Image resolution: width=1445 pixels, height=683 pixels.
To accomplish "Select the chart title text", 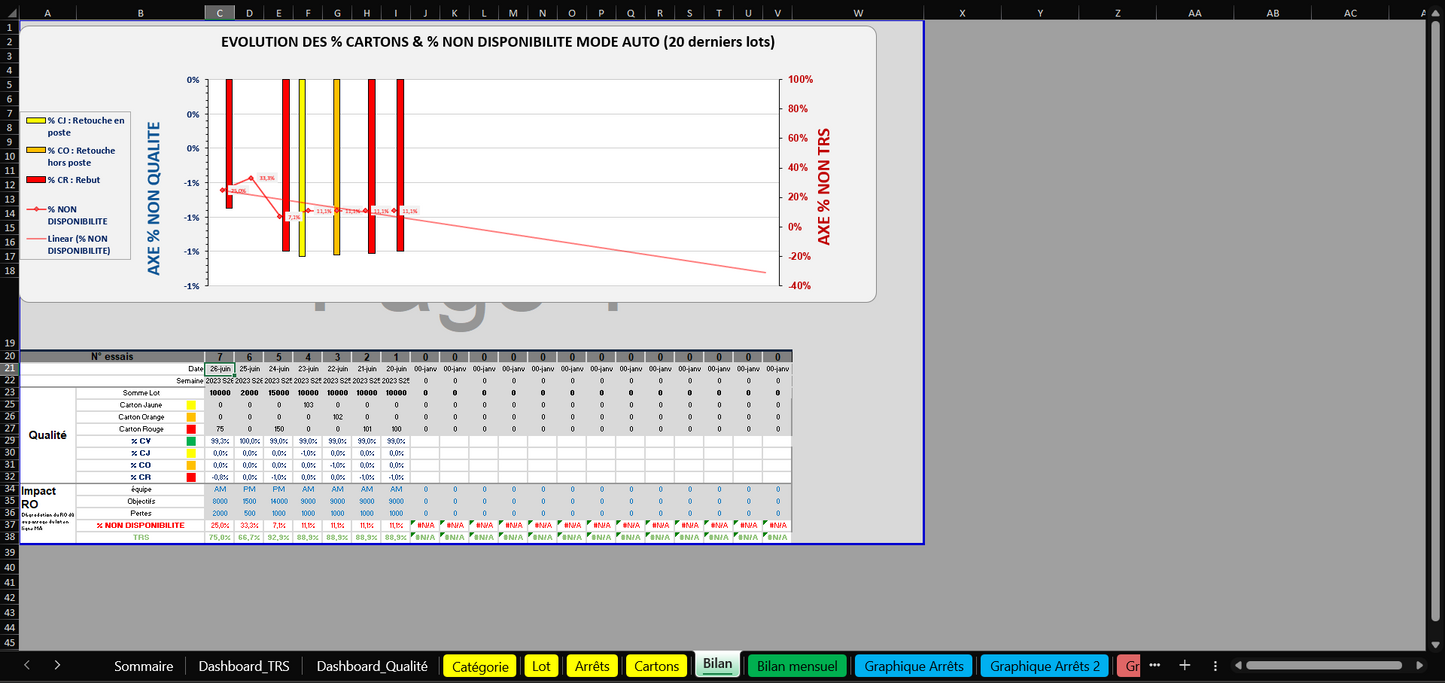I will [x=497, y=42].
